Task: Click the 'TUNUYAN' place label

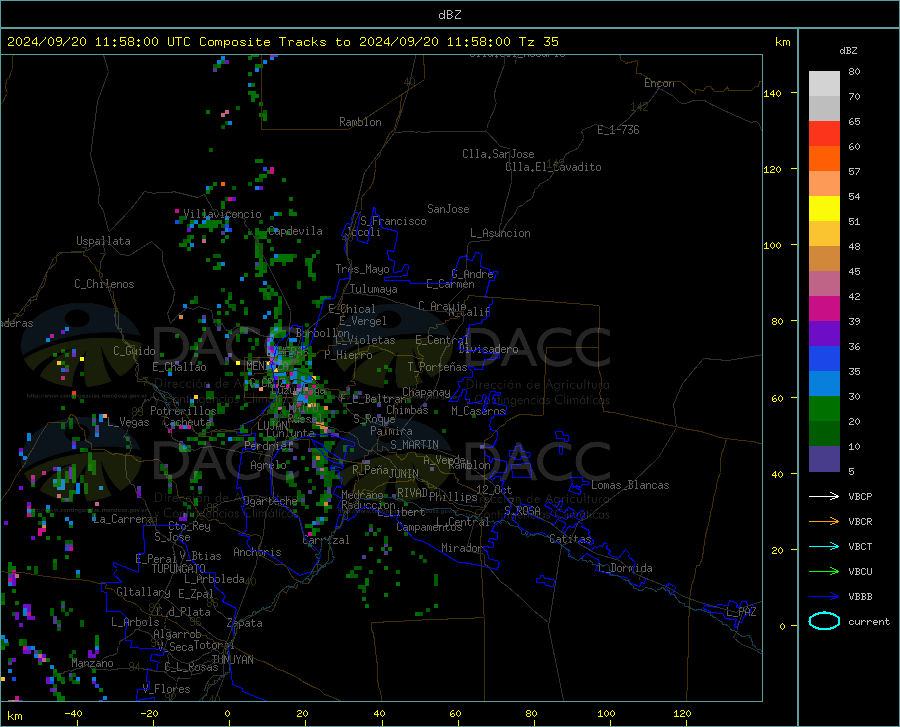Action: pos(232,660)
